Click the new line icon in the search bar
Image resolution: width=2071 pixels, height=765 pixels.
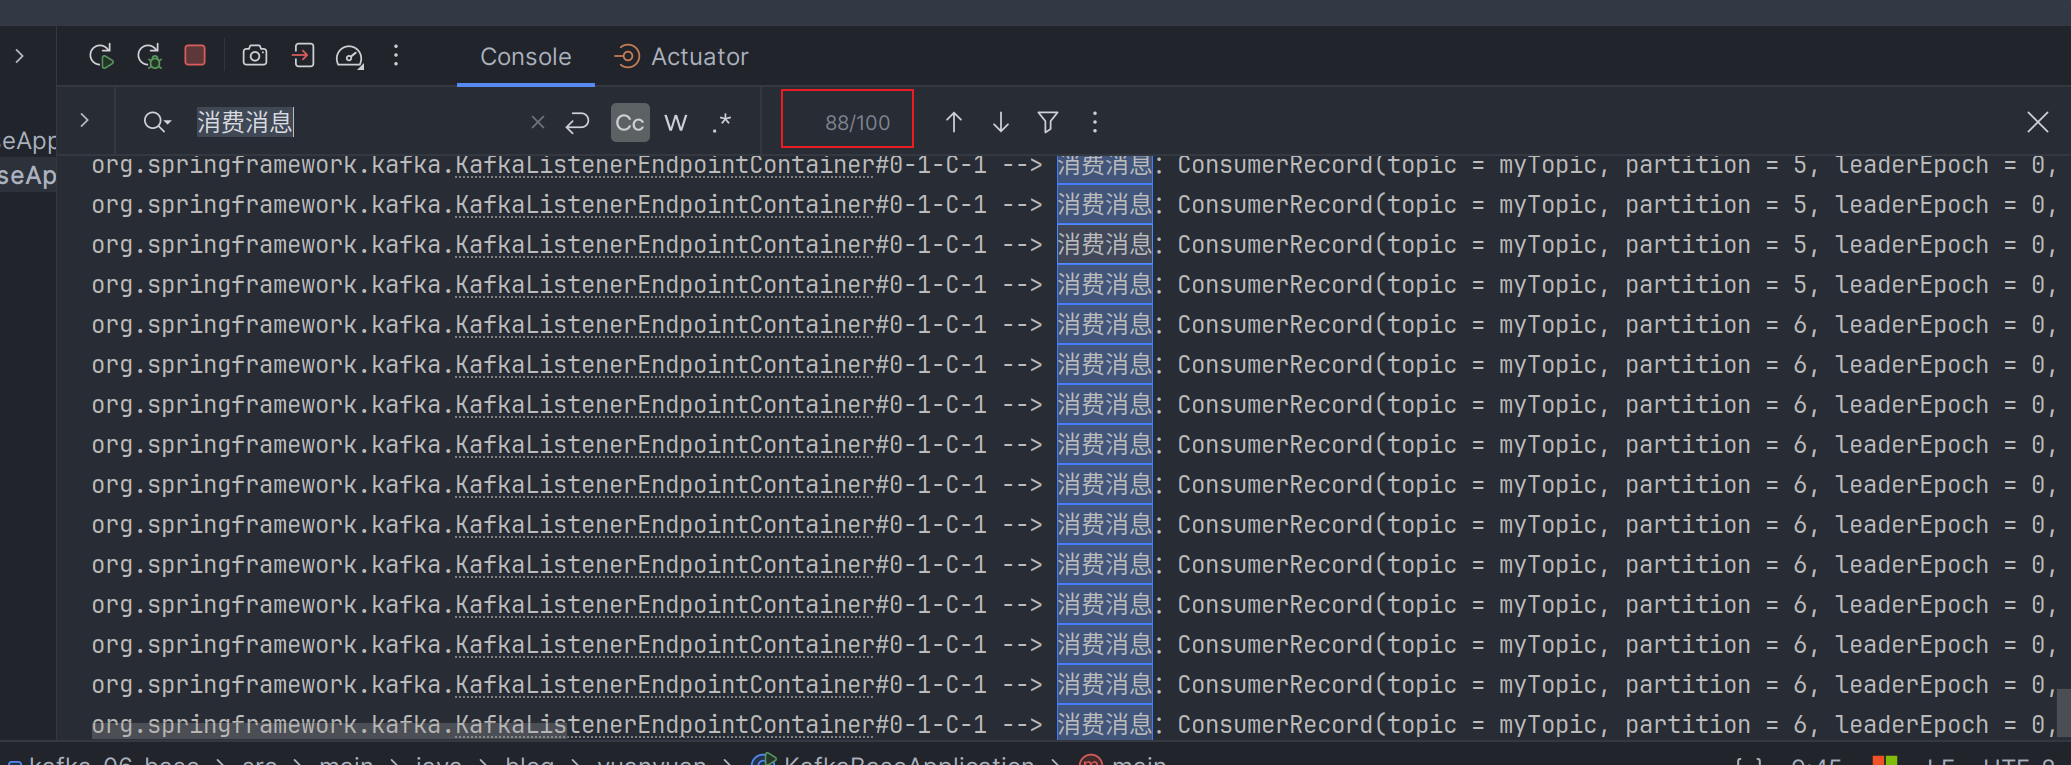click(x=577, y=122)
